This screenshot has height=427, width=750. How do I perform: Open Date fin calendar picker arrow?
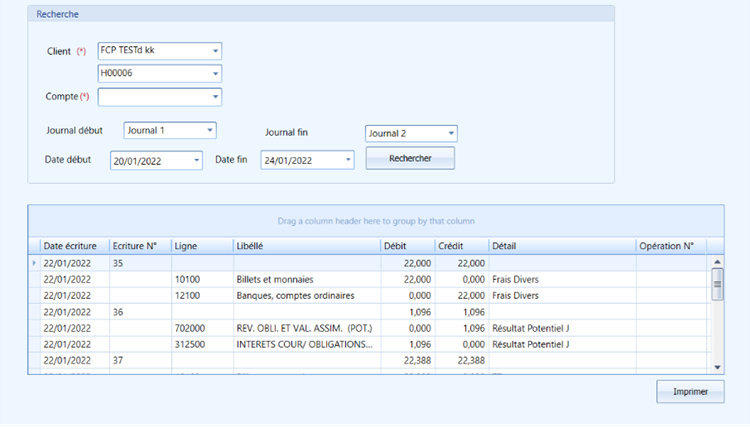coord(348,160)
